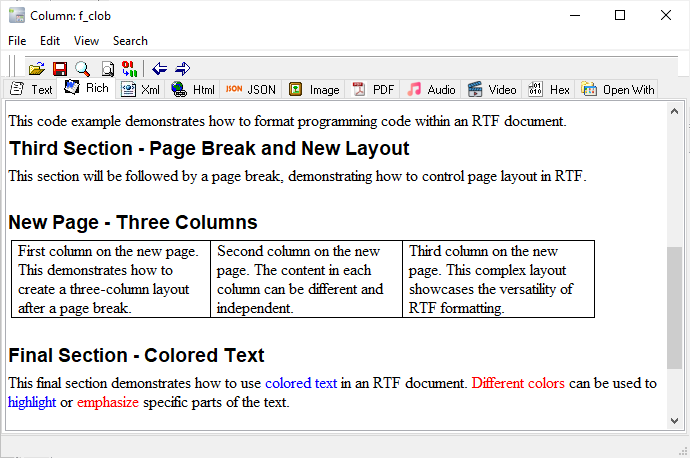
Task: Switch to the JSON tab
Action: 250,89
